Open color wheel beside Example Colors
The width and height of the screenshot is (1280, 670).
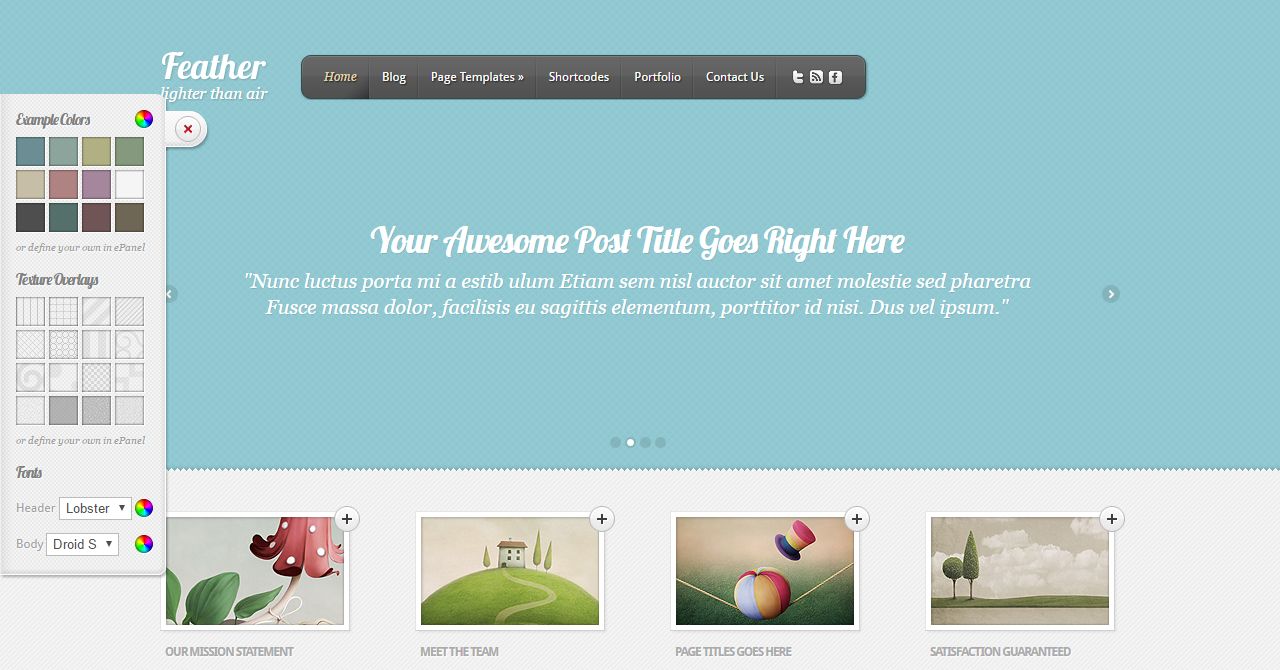point(144,119)
